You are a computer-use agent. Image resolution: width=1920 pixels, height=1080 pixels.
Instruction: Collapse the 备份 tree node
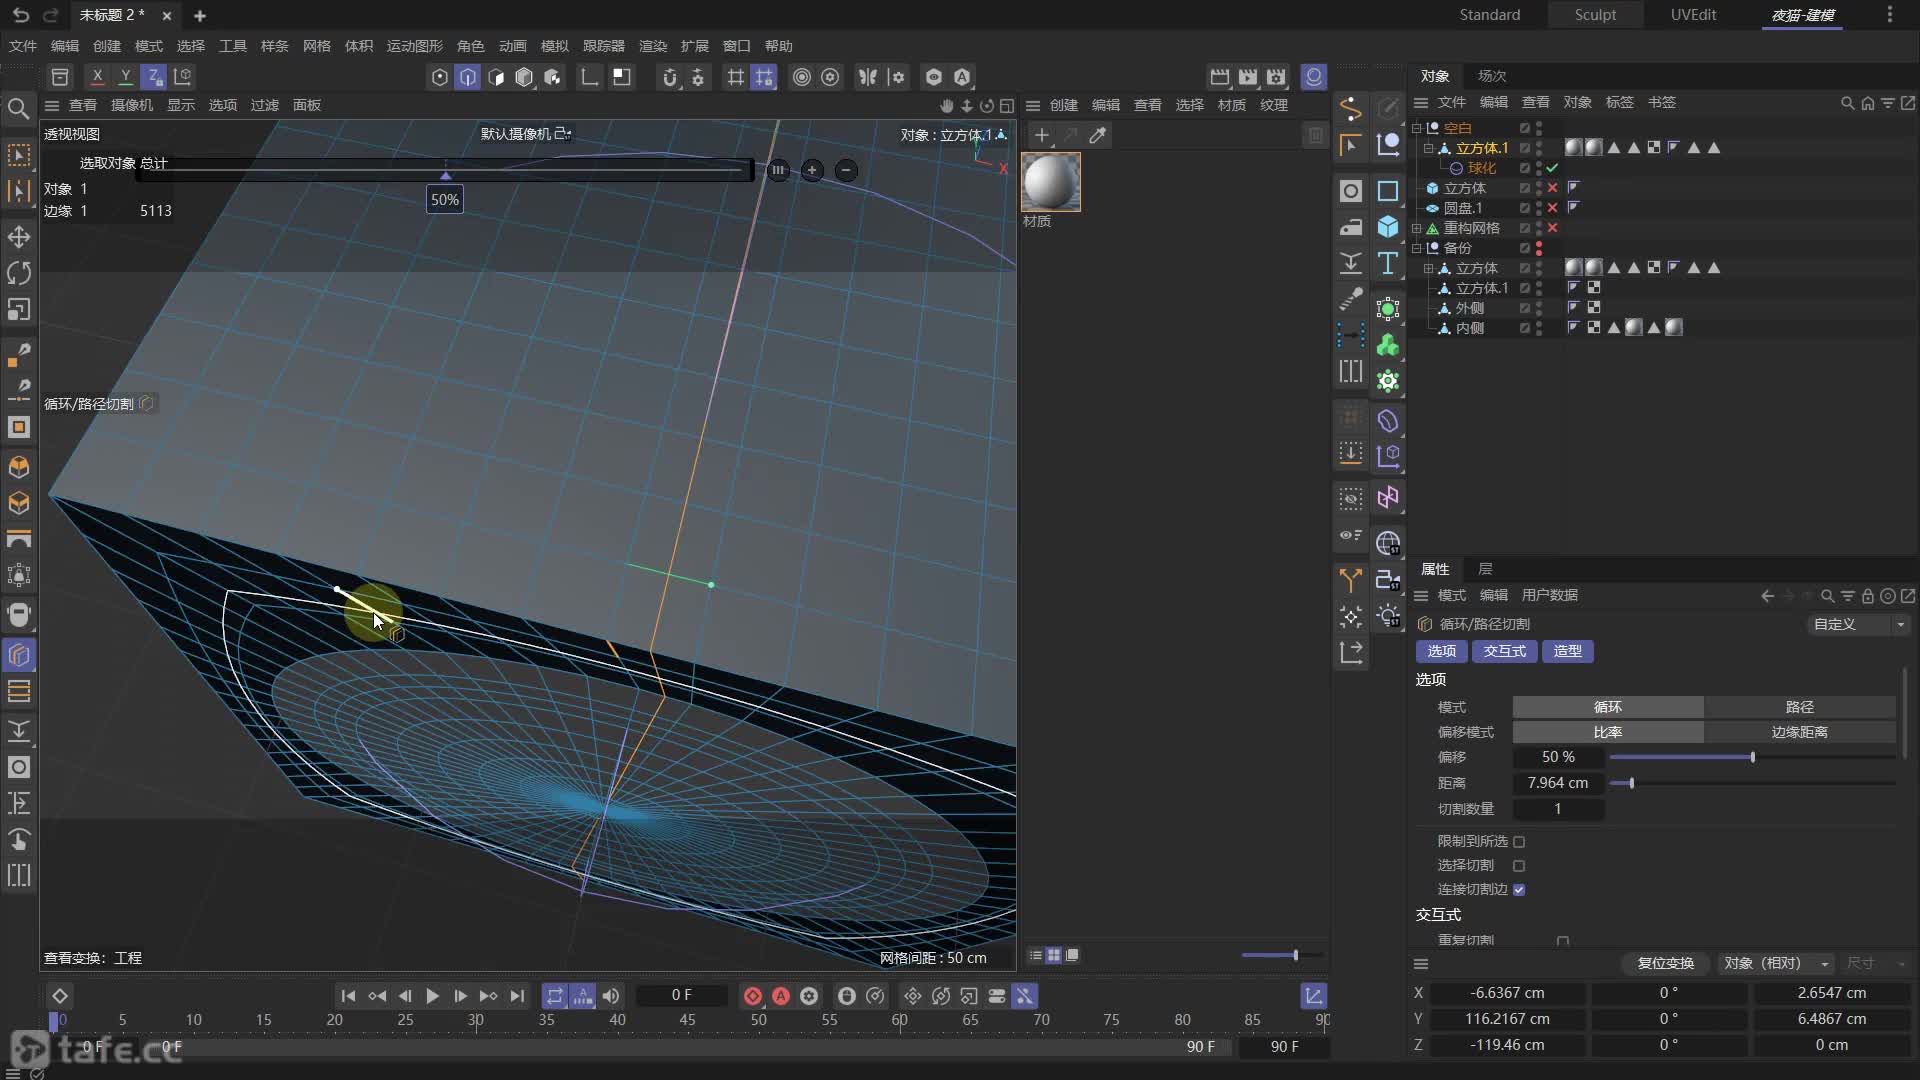[1416, 248]
